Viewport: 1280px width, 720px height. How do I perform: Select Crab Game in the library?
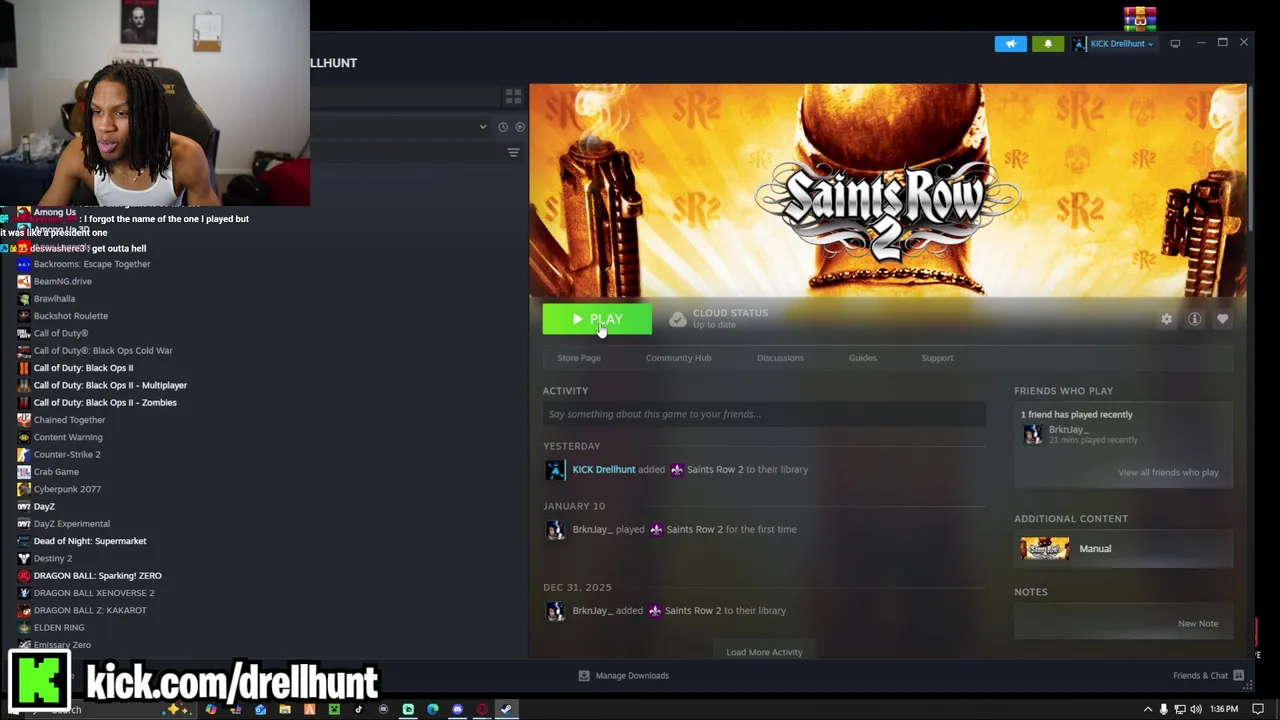56,472
